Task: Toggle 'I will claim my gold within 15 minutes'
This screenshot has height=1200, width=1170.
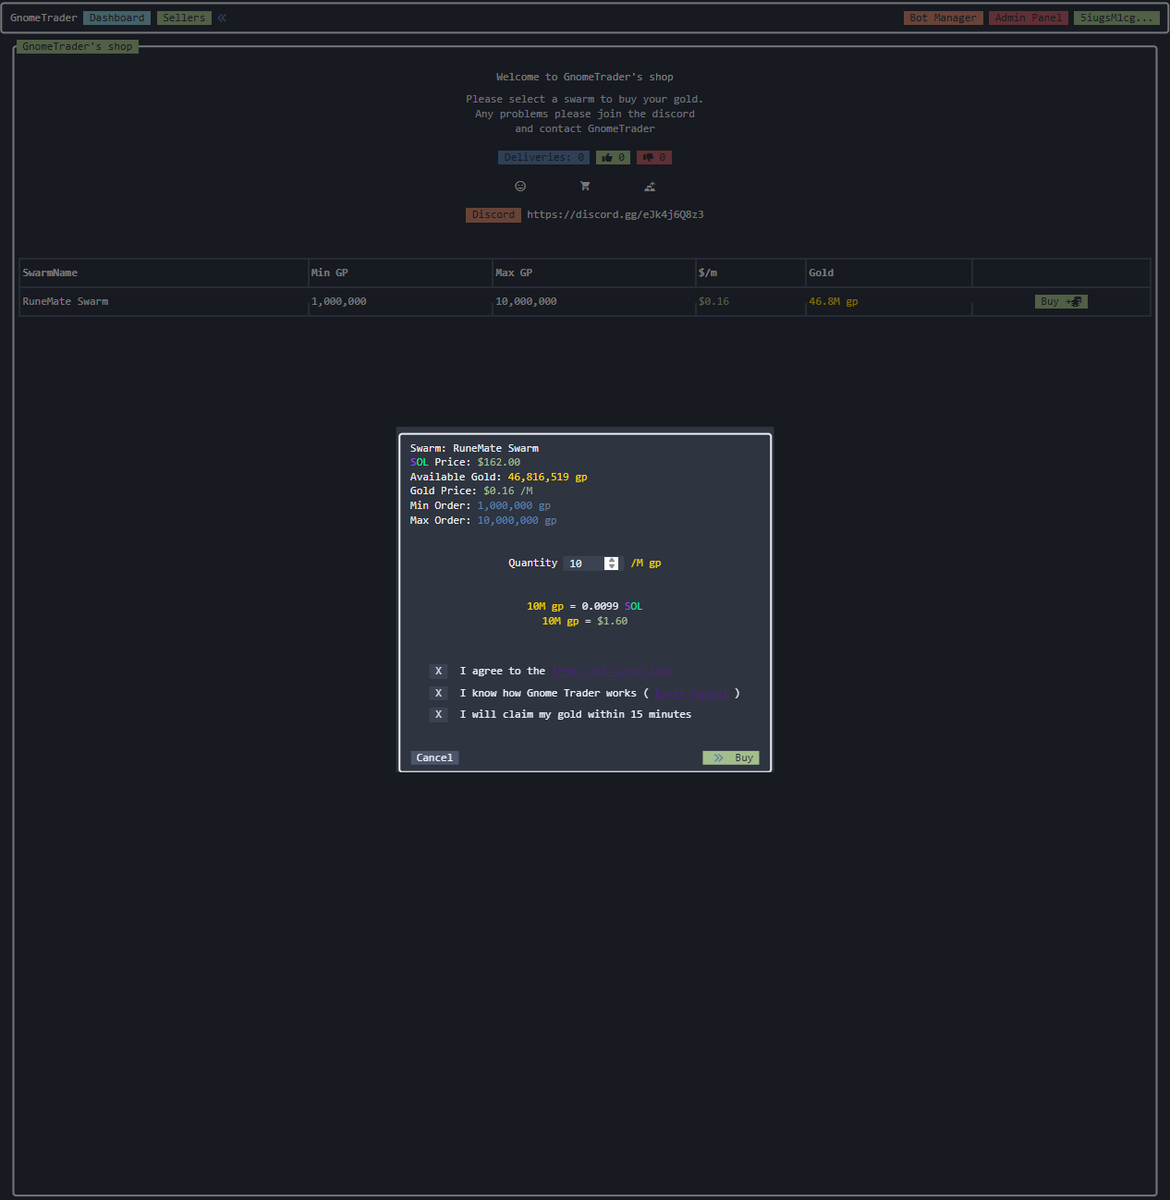Action: coord(437,714)
